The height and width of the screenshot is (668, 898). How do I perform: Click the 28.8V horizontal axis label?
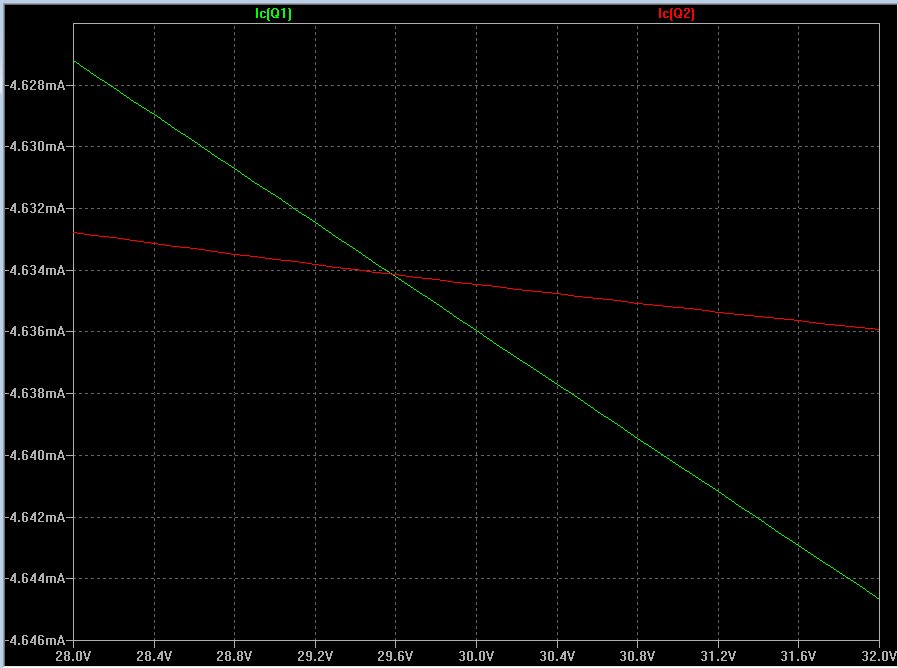(234, 656)
